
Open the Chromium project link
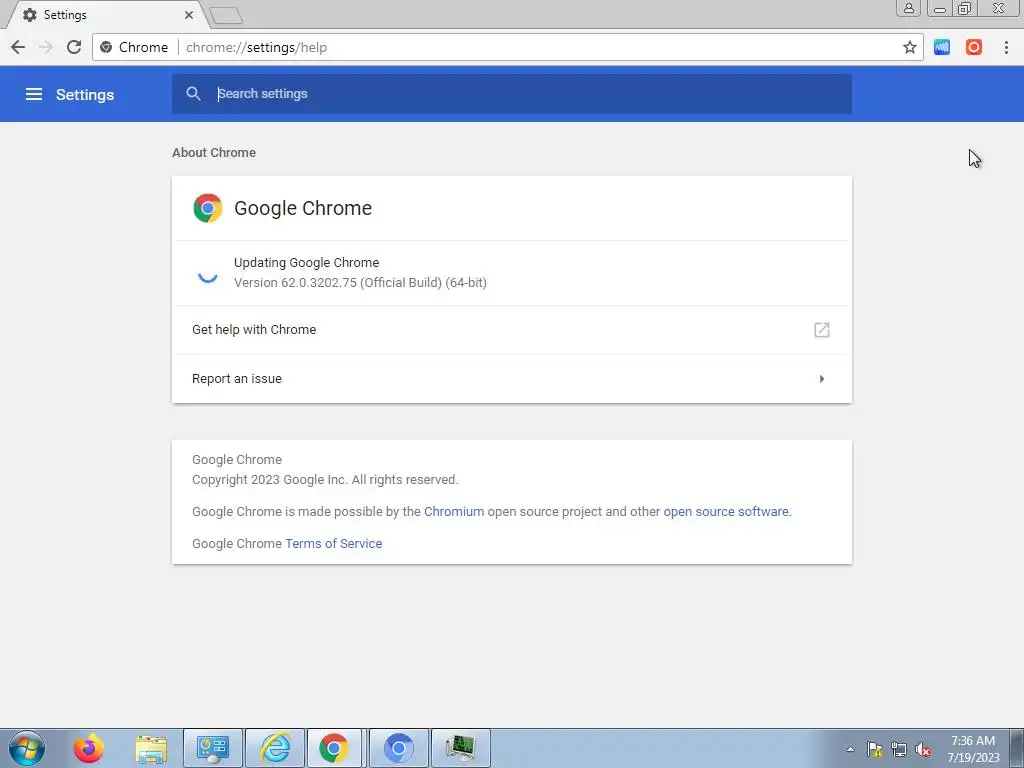(454, 511)
